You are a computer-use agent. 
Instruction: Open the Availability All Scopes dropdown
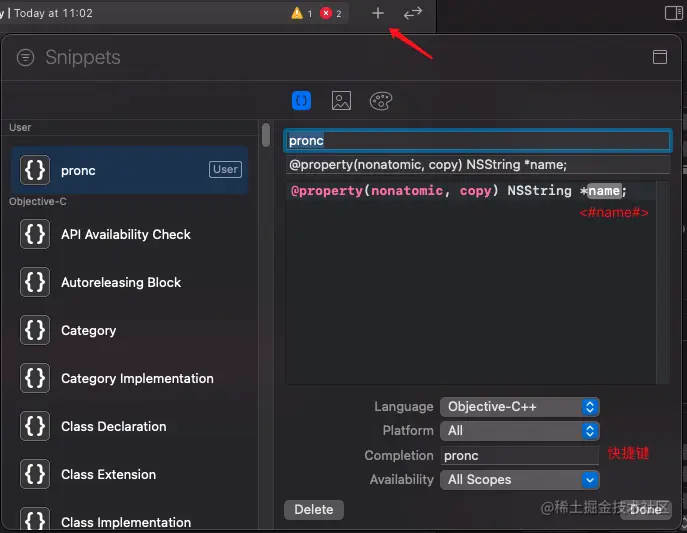pos(520,480)
